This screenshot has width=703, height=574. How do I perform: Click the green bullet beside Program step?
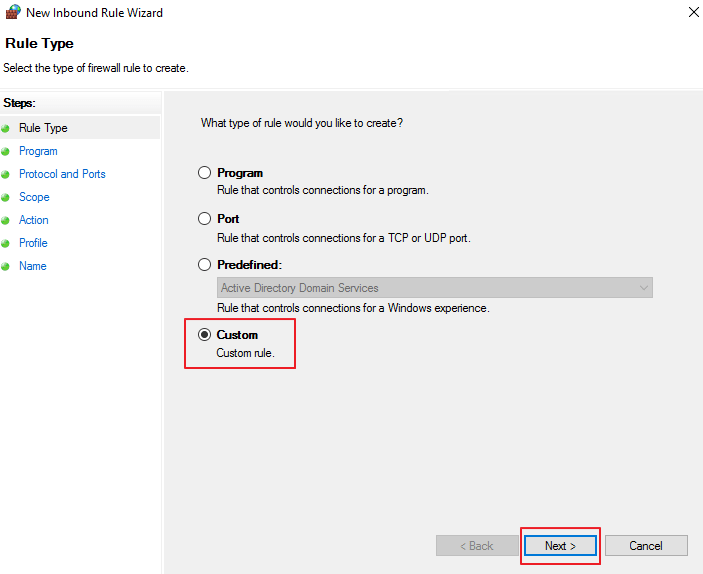[x=5, y=152]
